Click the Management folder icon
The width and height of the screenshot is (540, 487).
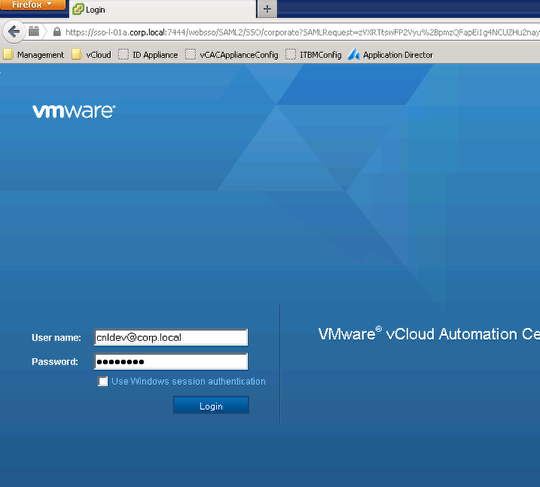click(x=8, y=54)
